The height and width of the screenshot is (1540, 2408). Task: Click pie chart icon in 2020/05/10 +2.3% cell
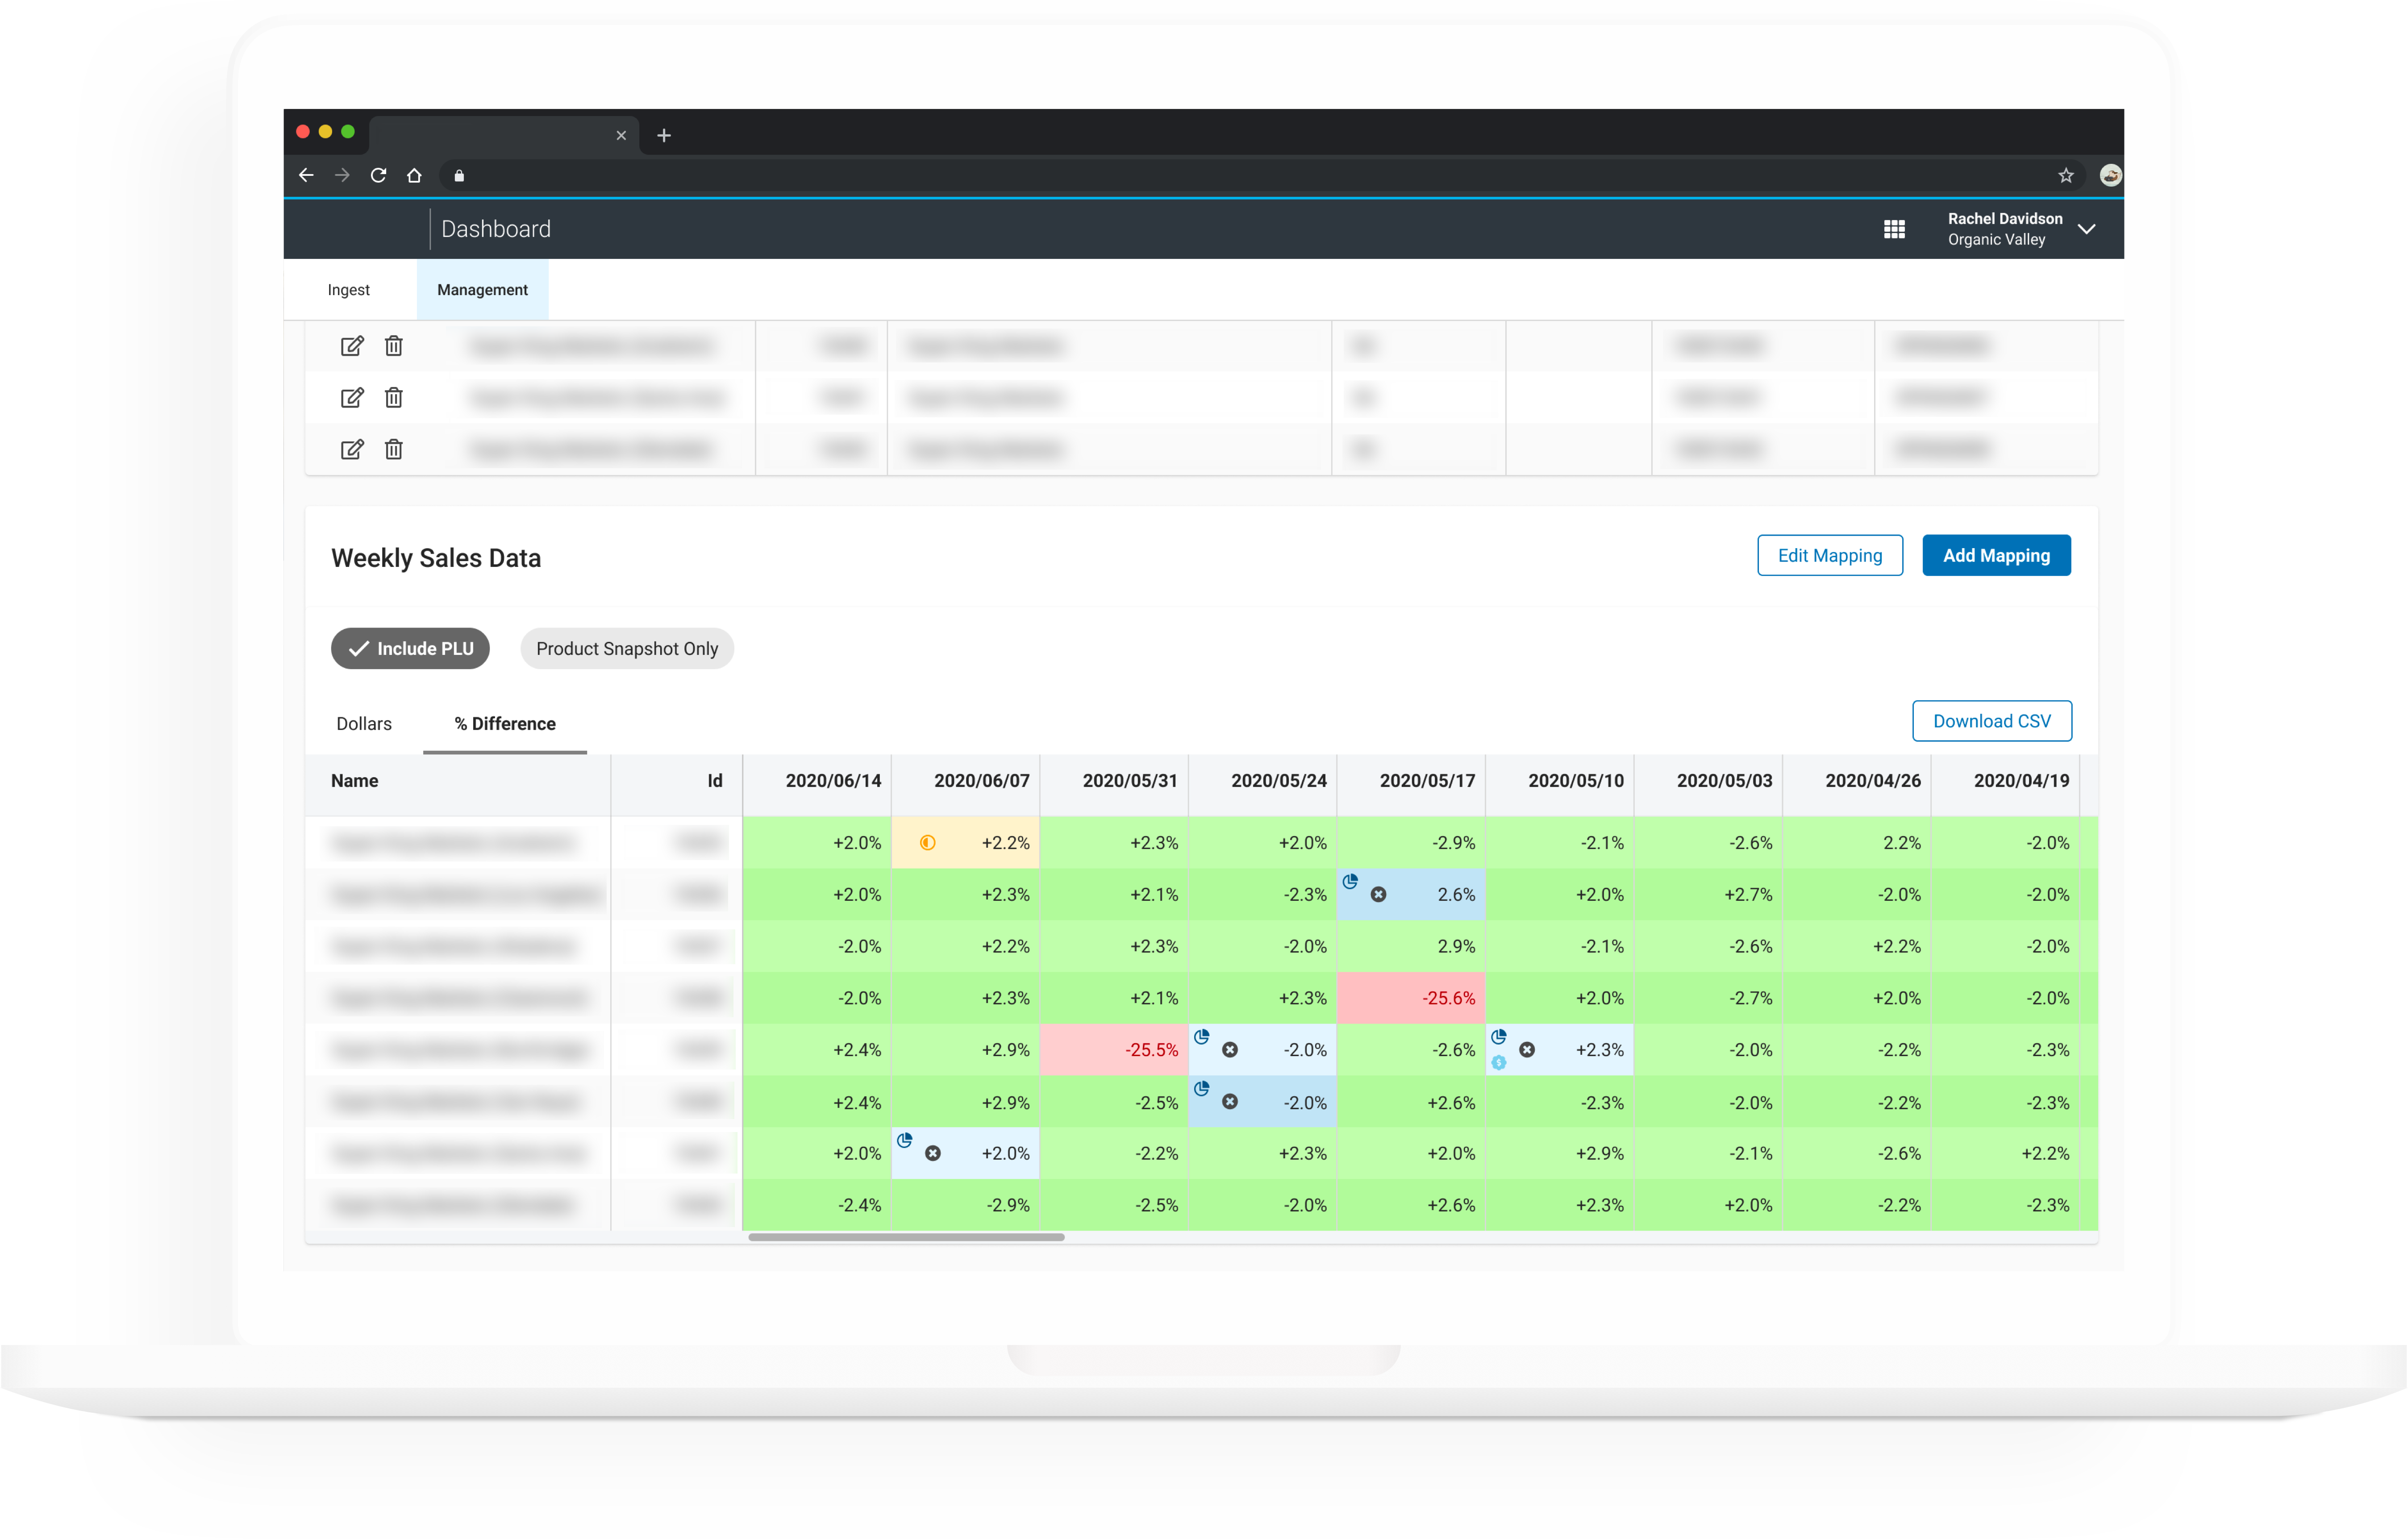click(1499, 1037)
